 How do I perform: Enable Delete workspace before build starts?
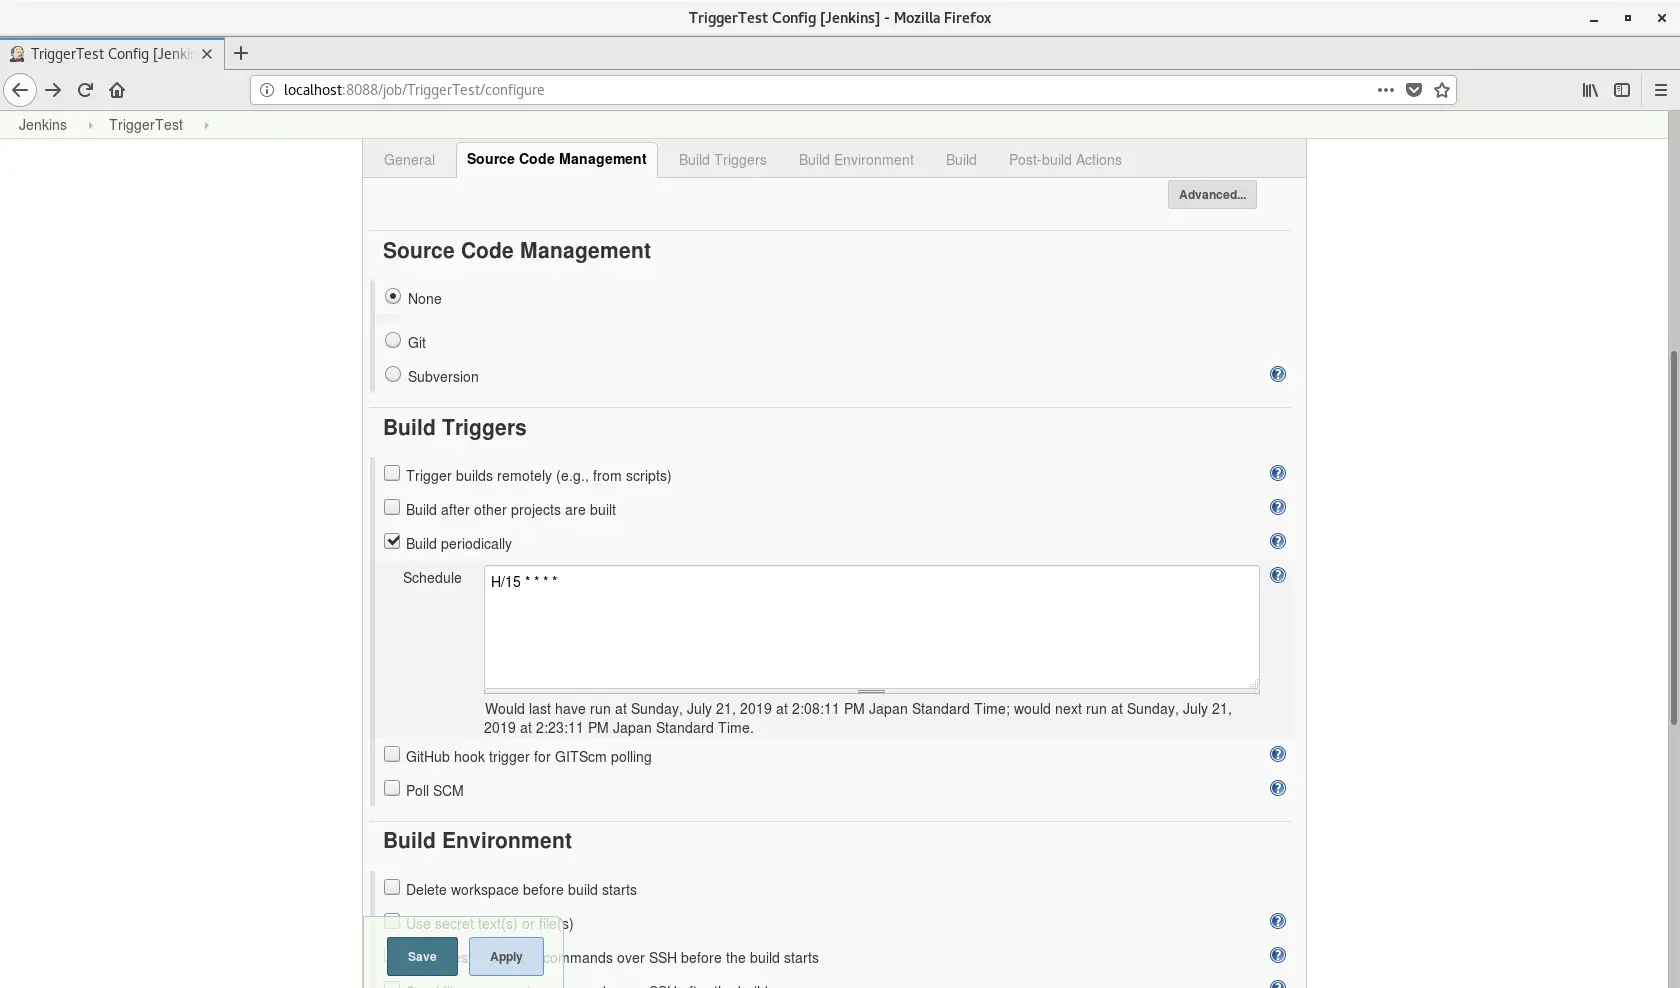[x=392, y=887]
